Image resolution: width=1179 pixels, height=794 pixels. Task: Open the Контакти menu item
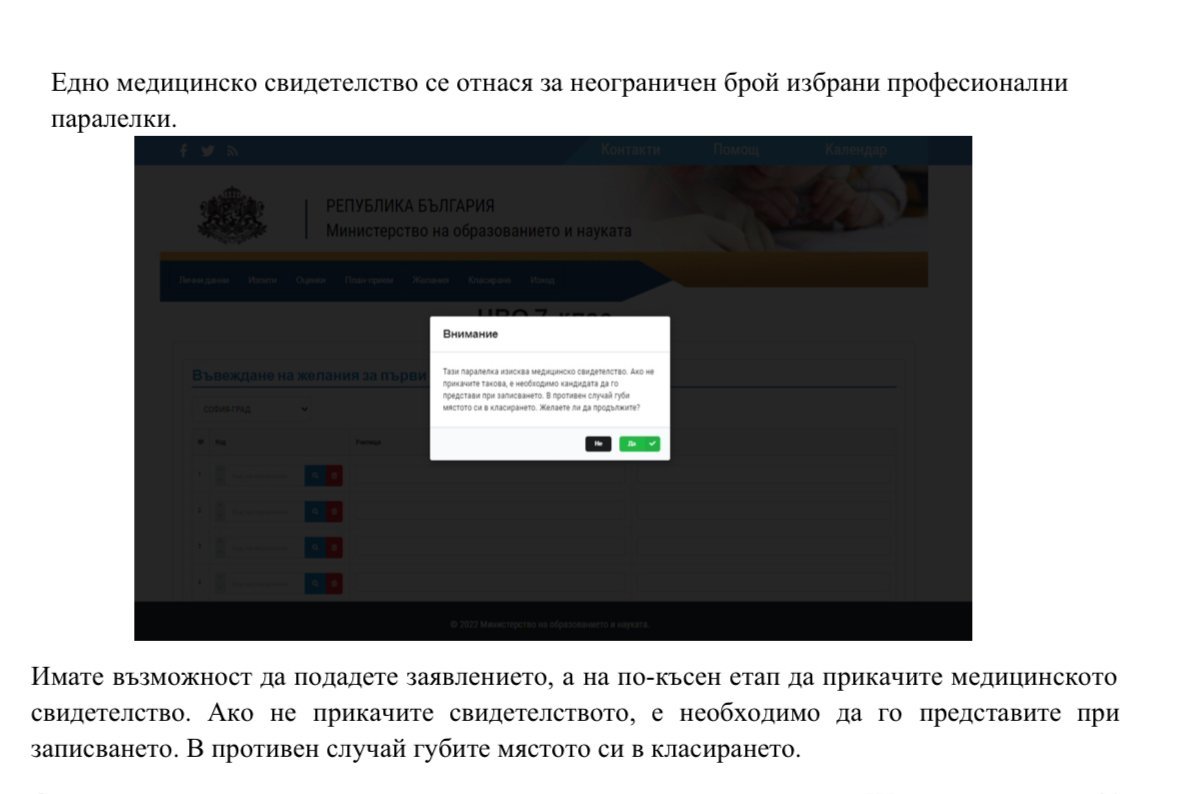tap(630, 150)
